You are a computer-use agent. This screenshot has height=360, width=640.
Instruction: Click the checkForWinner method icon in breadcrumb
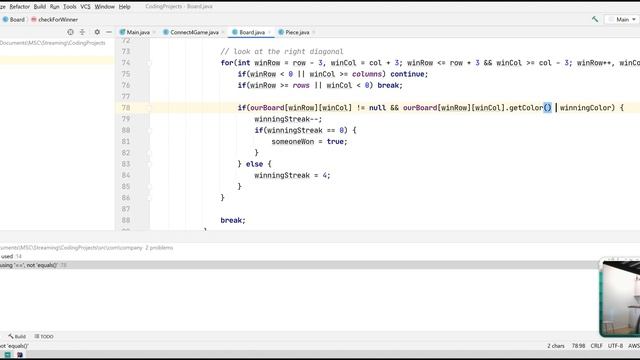point(34,19)
